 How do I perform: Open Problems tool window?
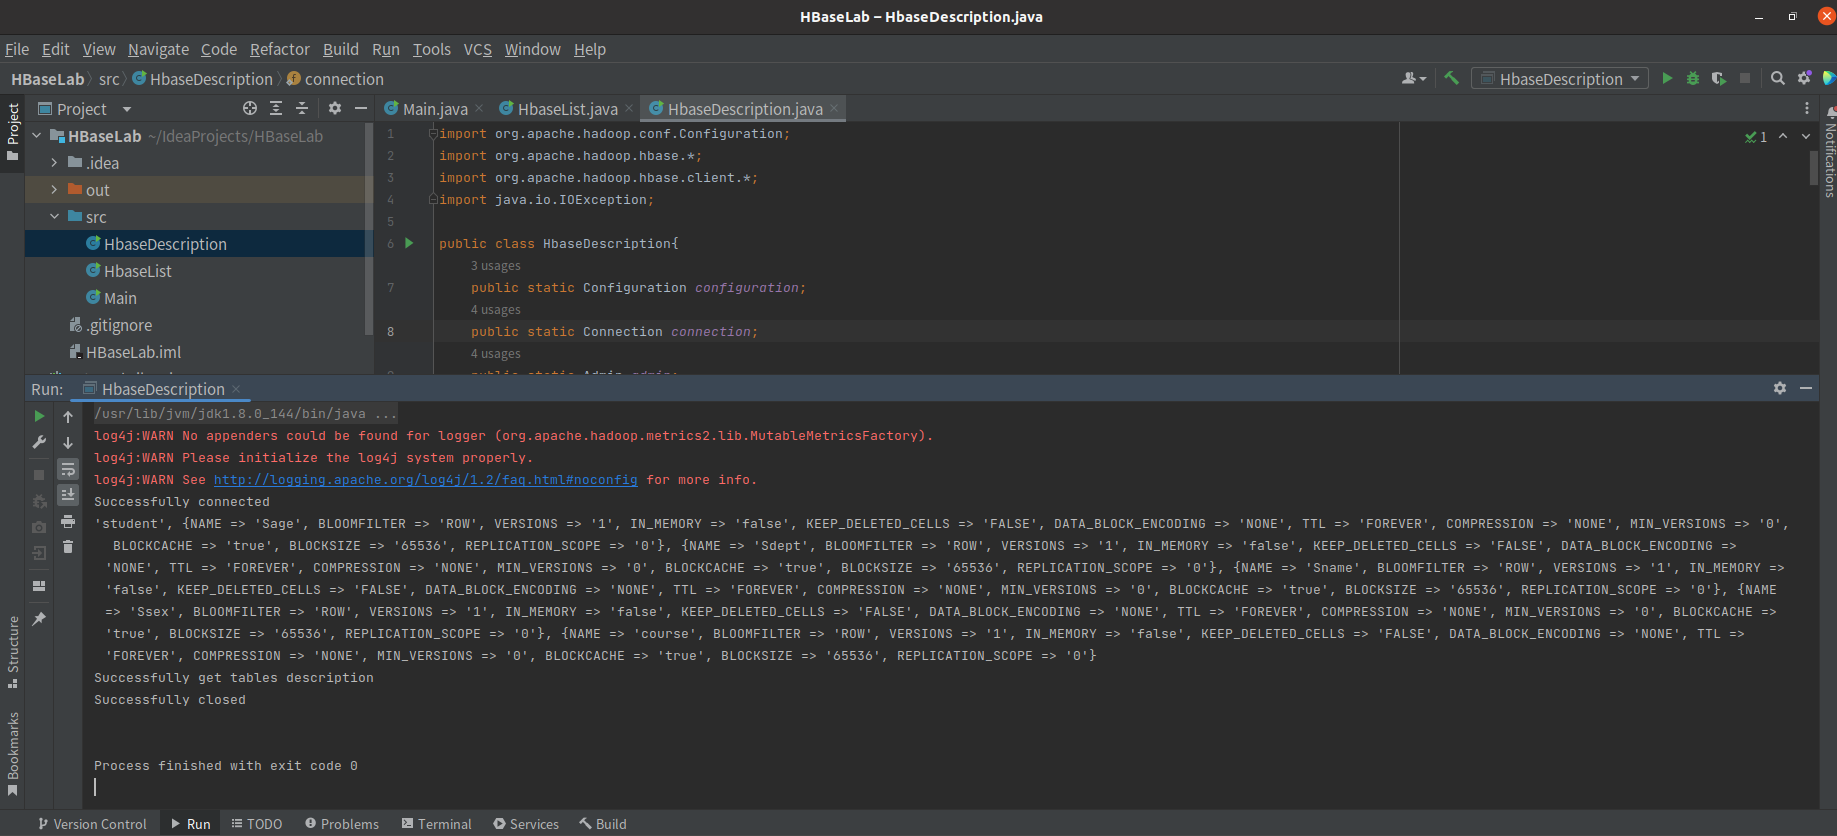[x=342, y=824]
